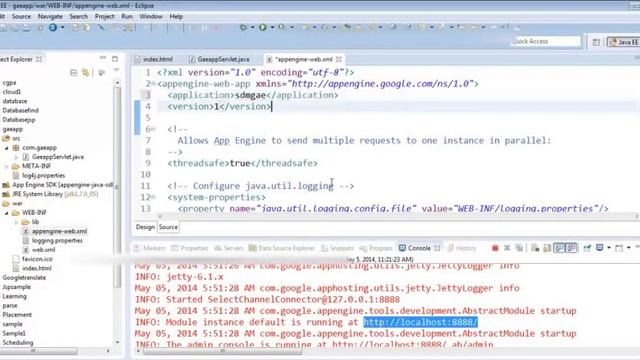Switch to the index.html editor tab
Screen dimensions: 640x360
pos(154,59)
